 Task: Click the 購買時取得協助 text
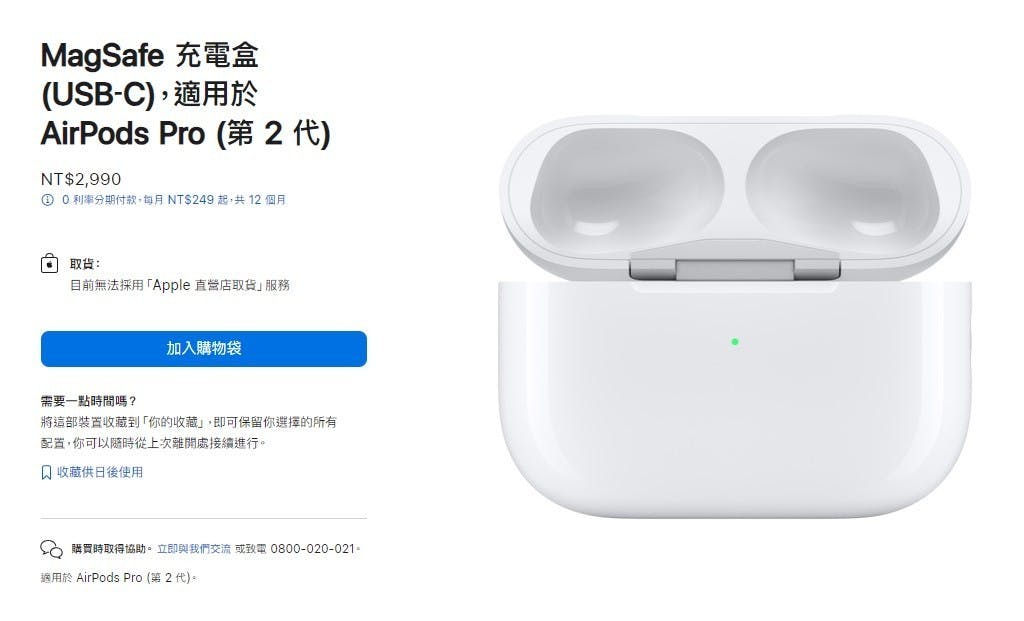112,549
